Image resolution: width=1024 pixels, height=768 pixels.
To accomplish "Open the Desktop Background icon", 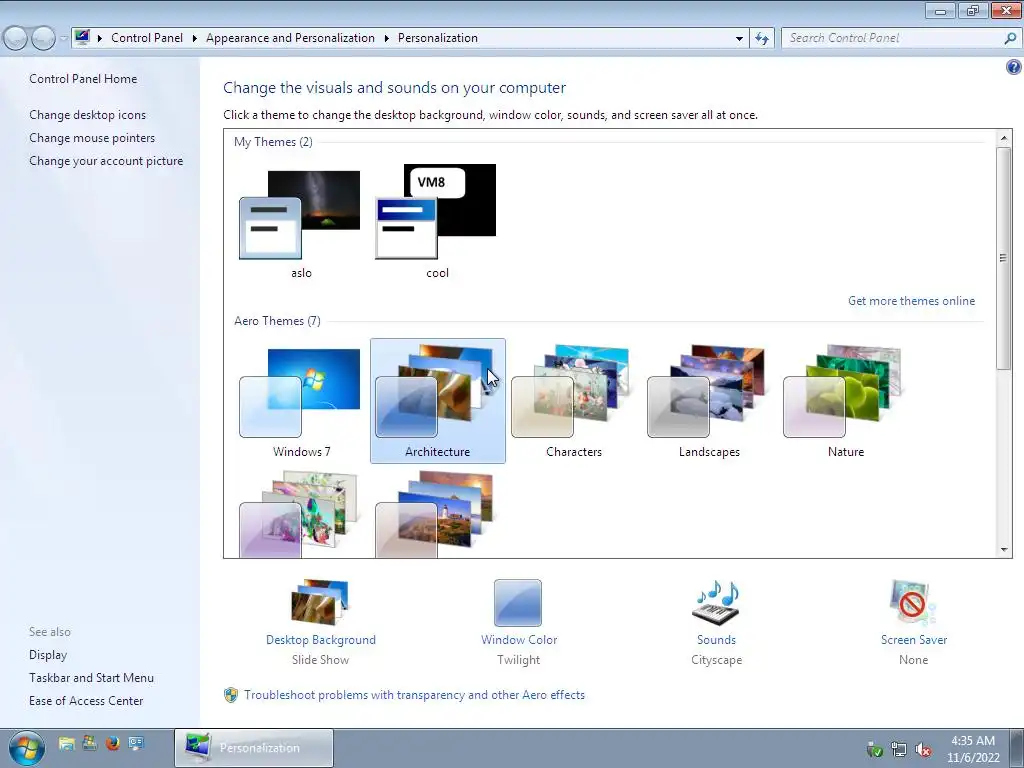I will (x=320, y=602).
